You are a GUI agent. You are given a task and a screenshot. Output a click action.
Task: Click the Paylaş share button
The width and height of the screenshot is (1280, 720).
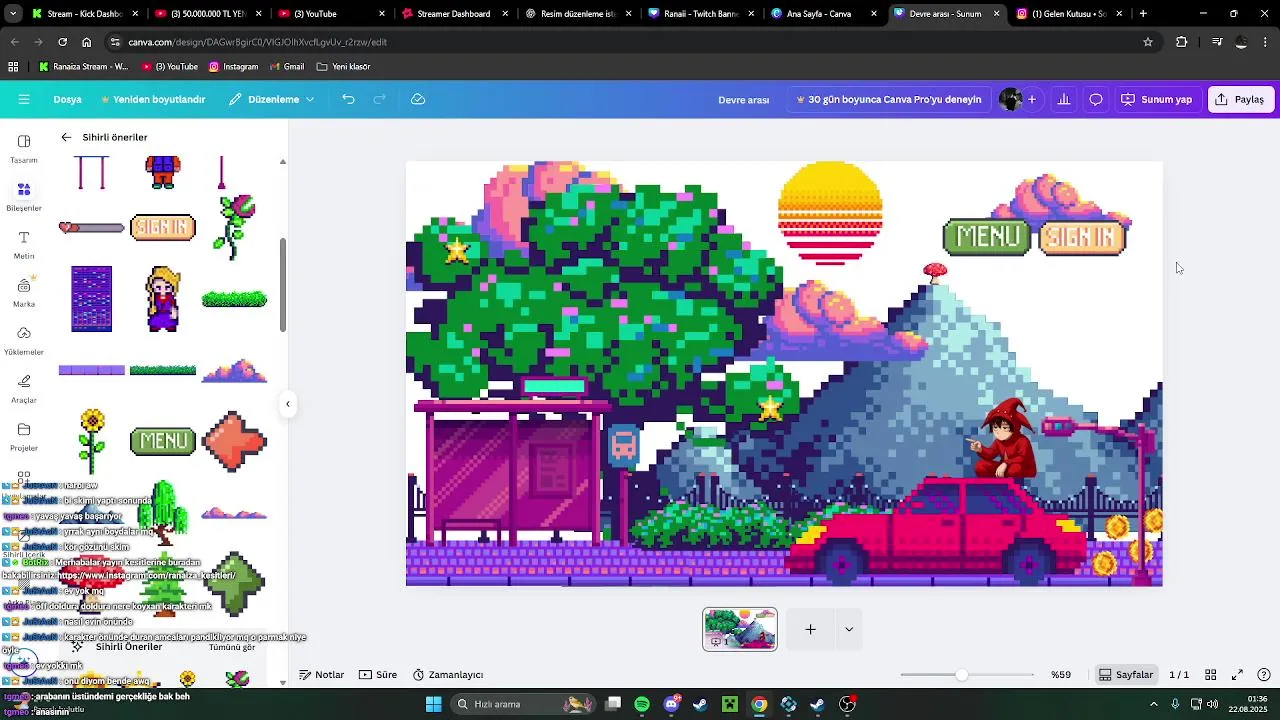[1240, 99]
